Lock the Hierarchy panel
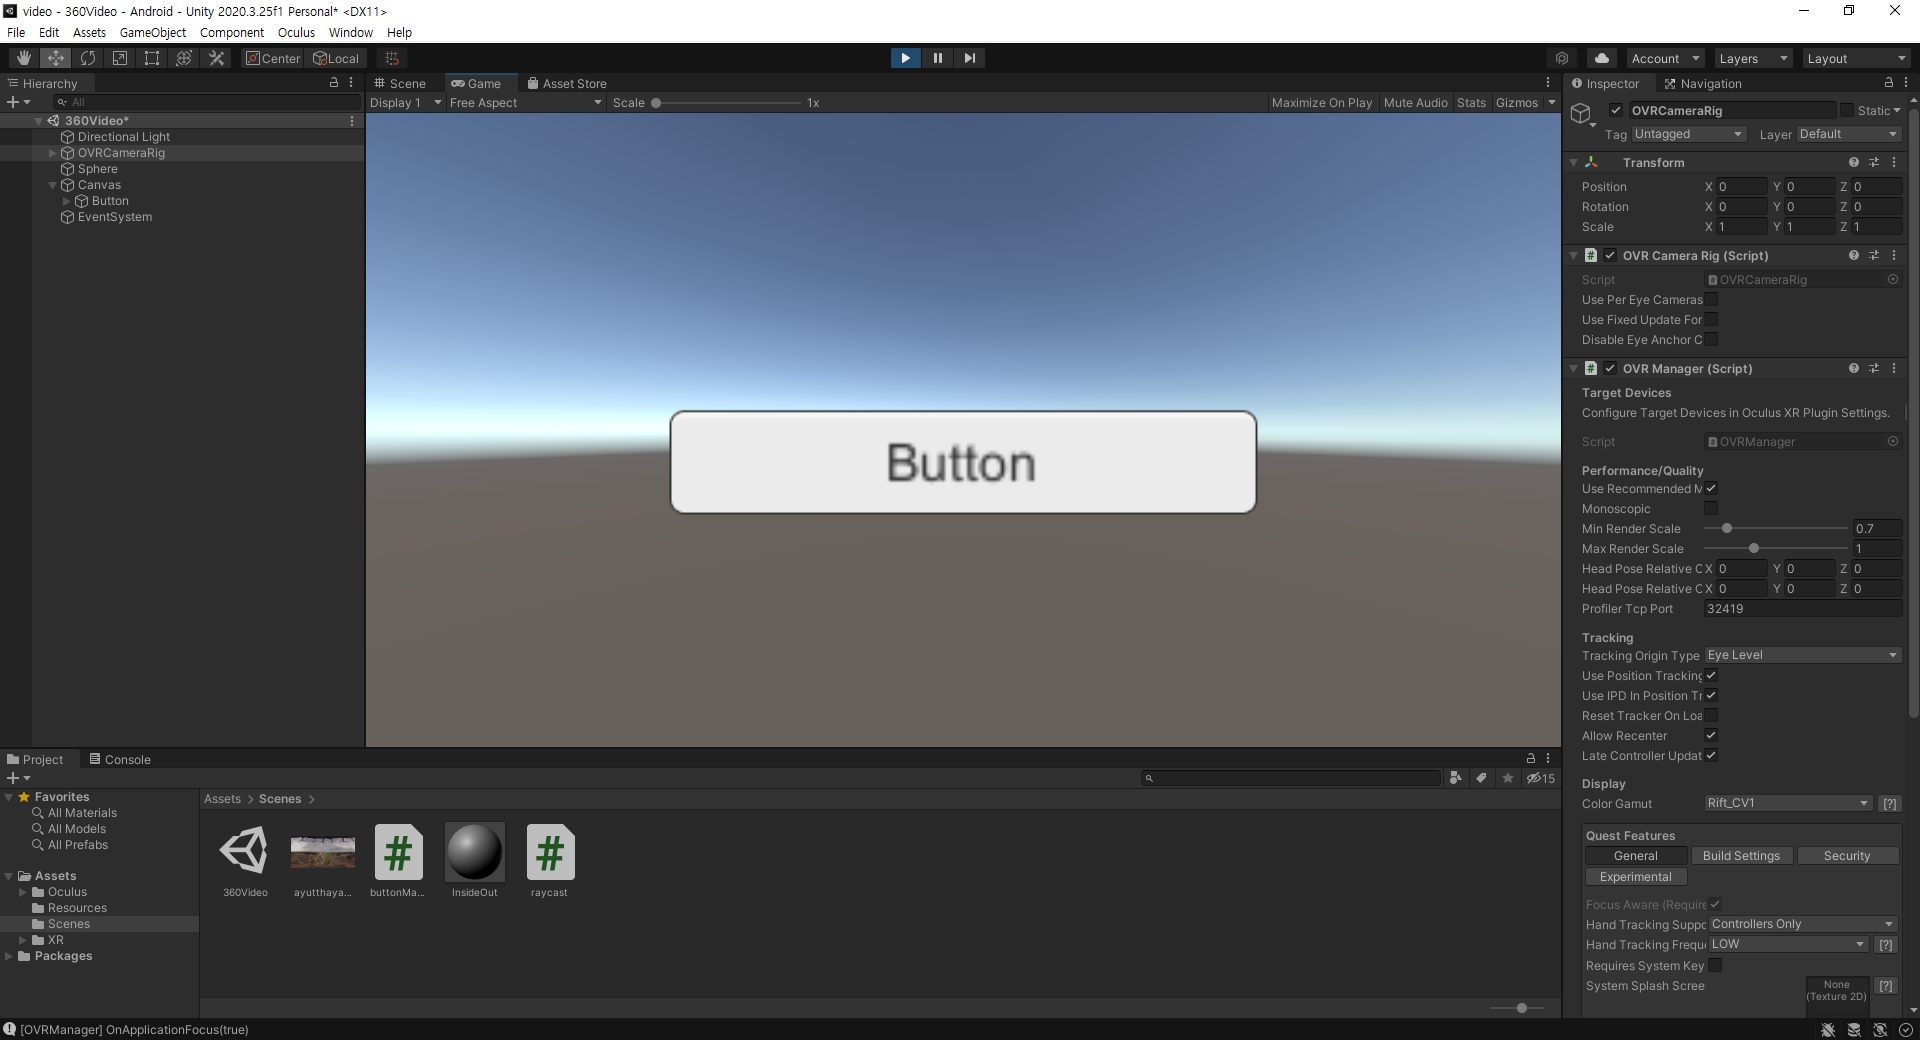The width and height of the screenshot is (1920, 1040). tap(334, 83)
